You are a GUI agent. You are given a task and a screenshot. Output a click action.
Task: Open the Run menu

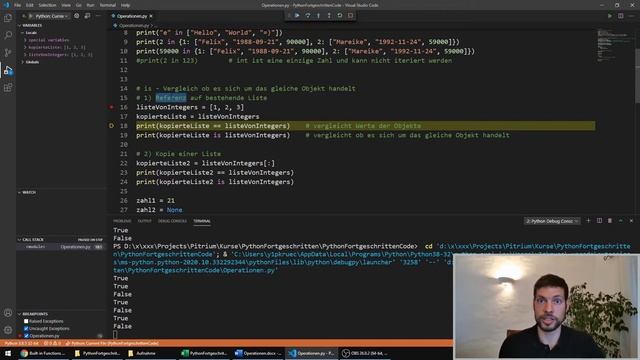[90, 5]
